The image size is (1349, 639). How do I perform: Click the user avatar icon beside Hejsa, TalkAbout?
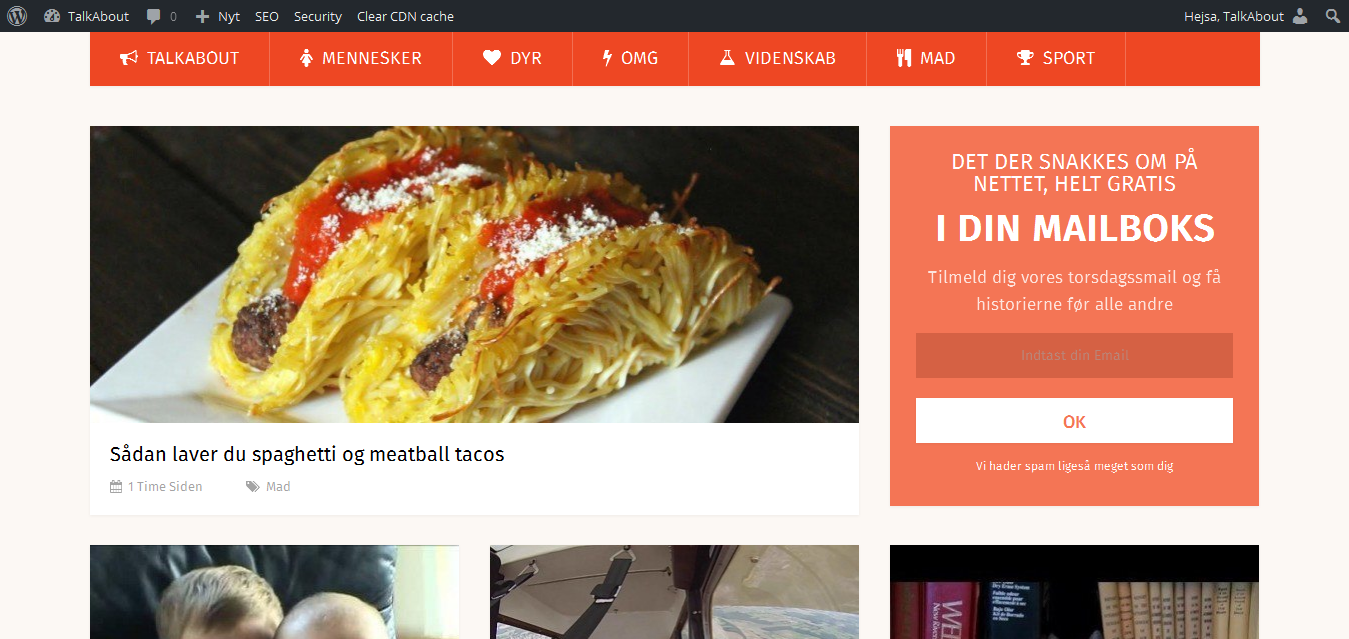[x=1300, y=16]
